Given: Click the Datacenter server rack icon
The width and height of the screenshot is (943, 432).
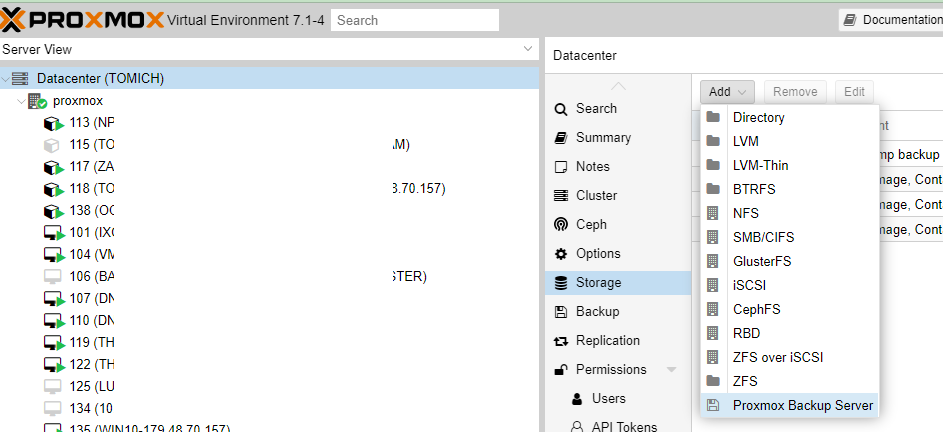Looking at the screenshot, I should click(20, 78).
